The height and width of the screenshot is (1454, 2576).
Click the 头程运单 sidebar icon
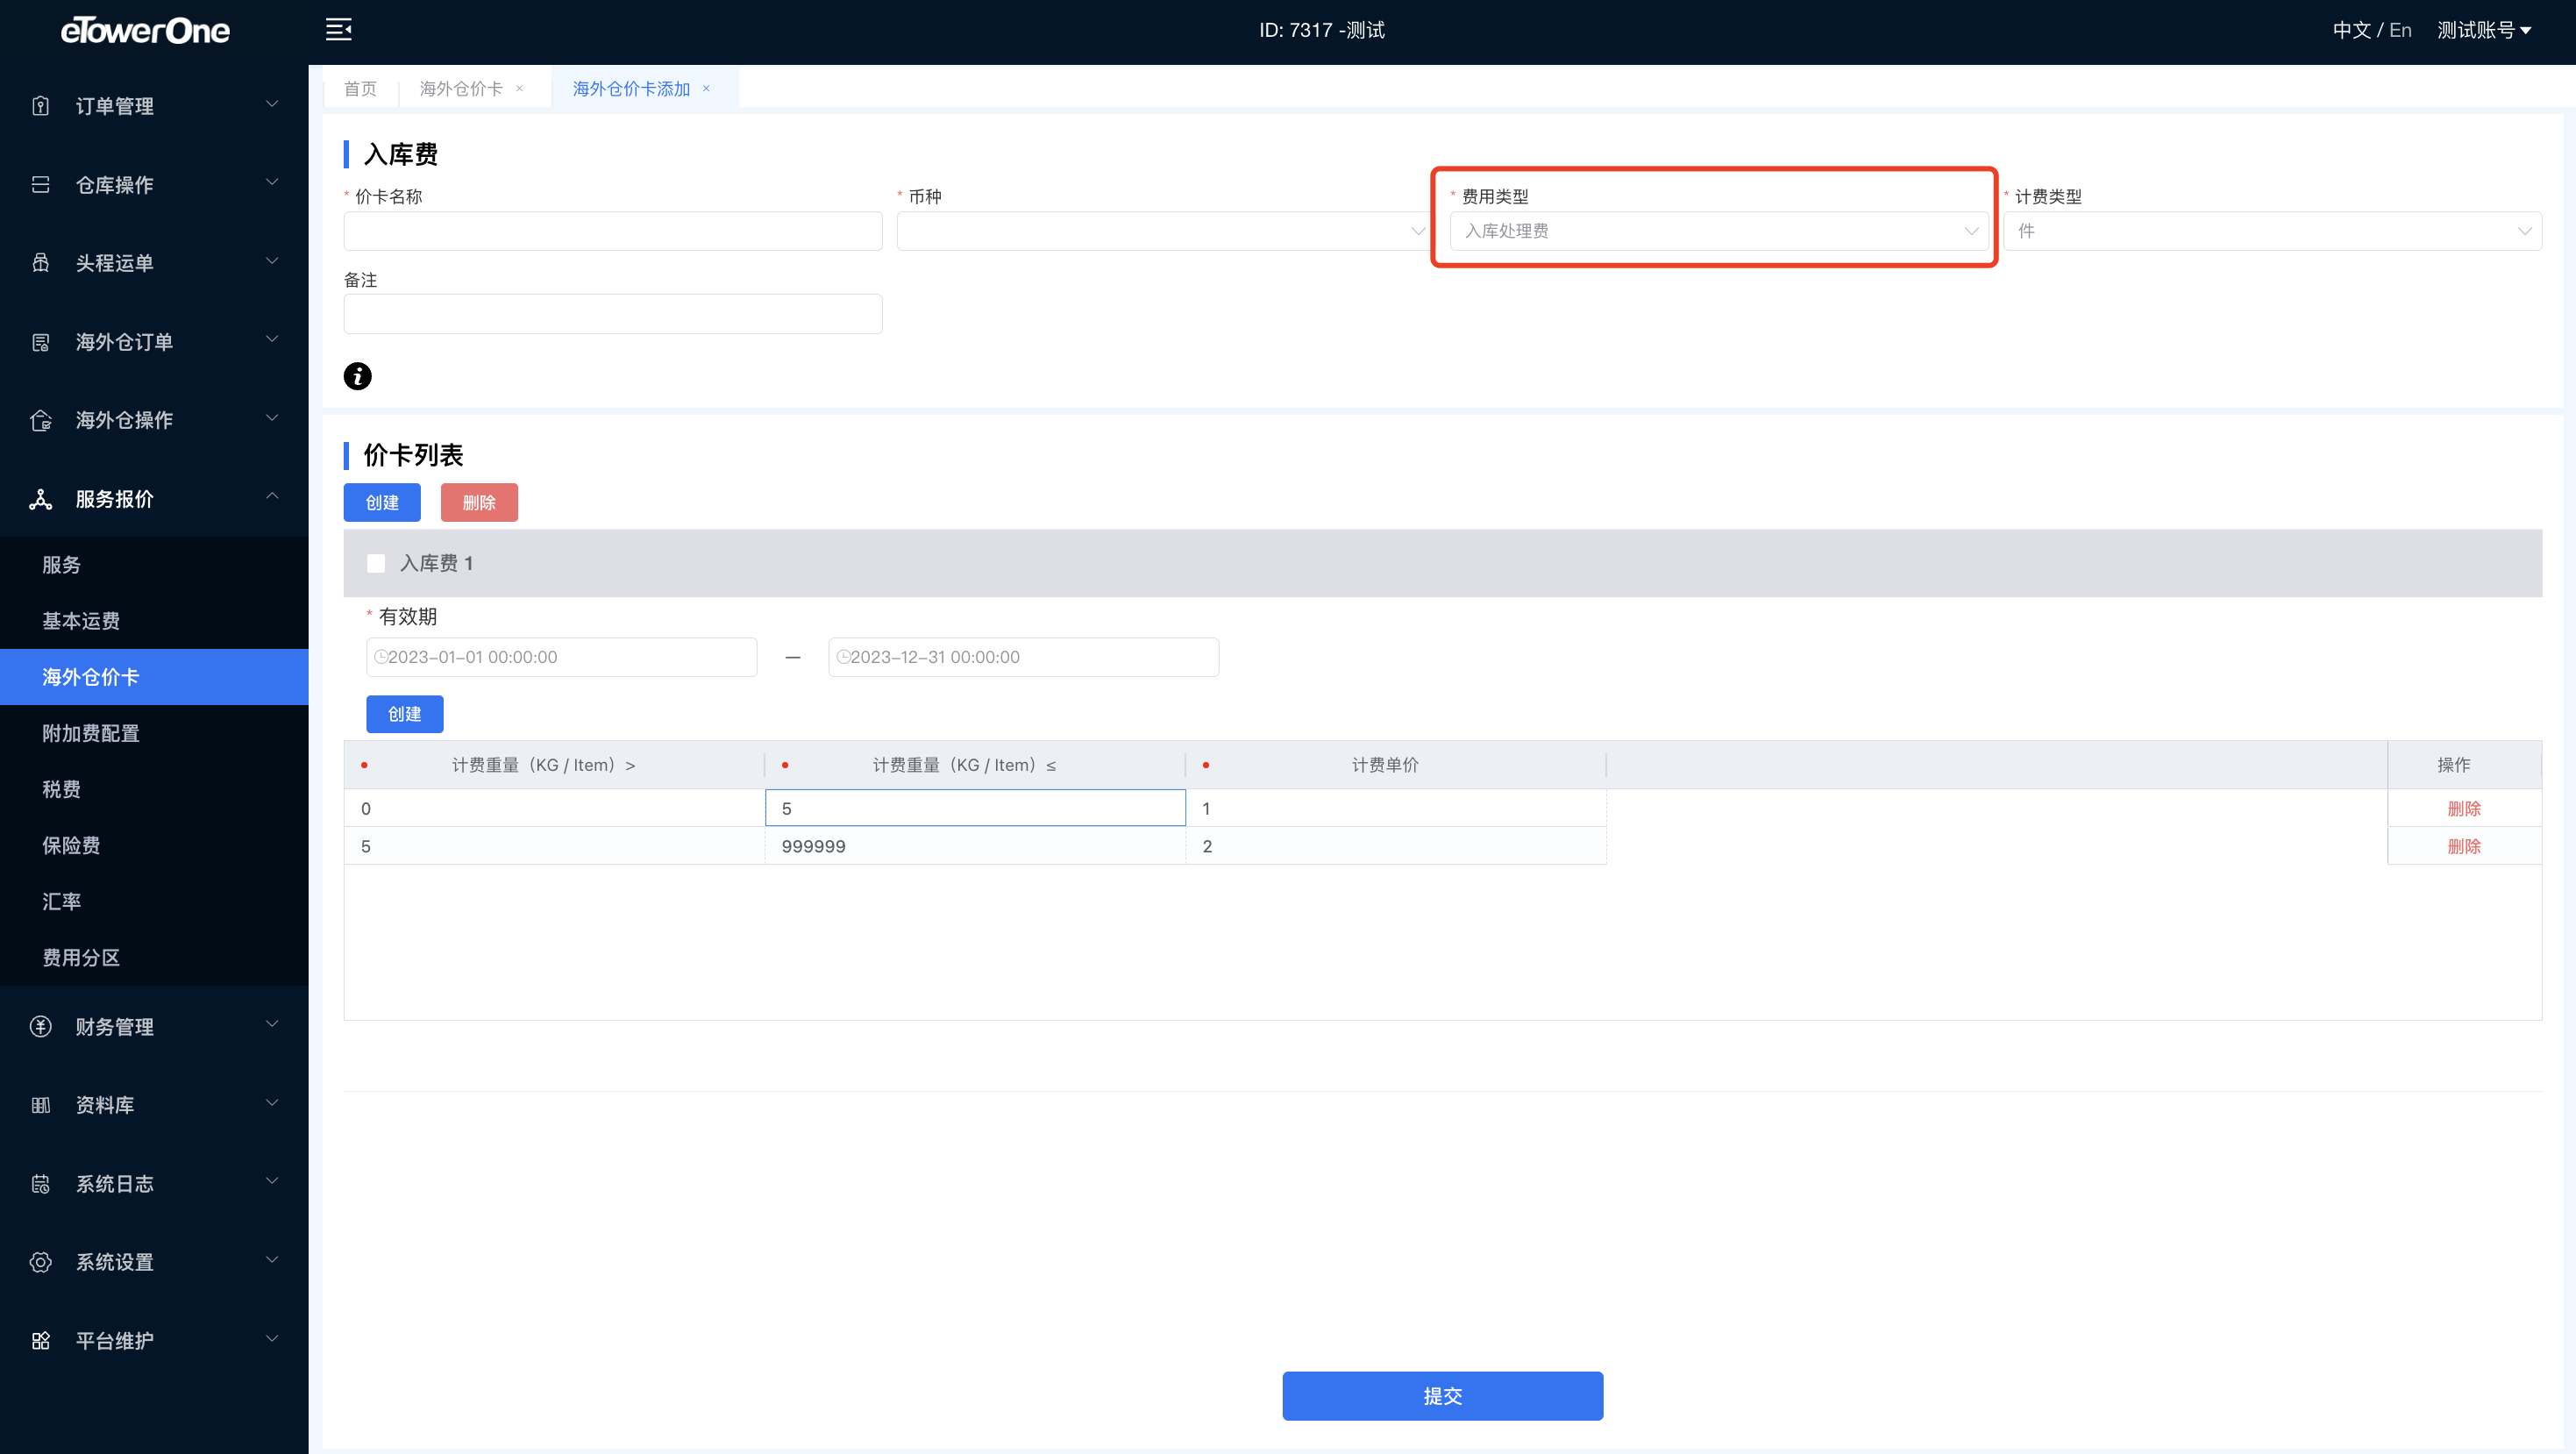point(40,263)
